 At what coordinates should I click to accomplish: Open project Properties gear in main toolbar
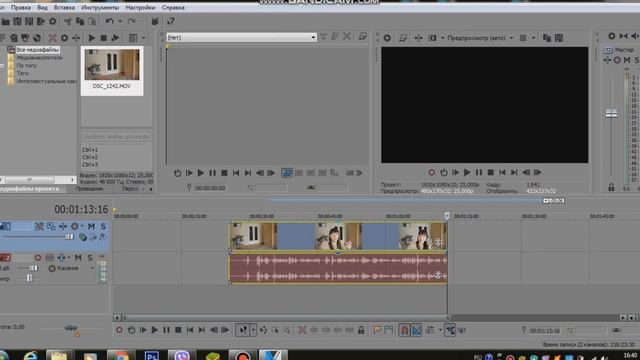[x=53, y=21]
